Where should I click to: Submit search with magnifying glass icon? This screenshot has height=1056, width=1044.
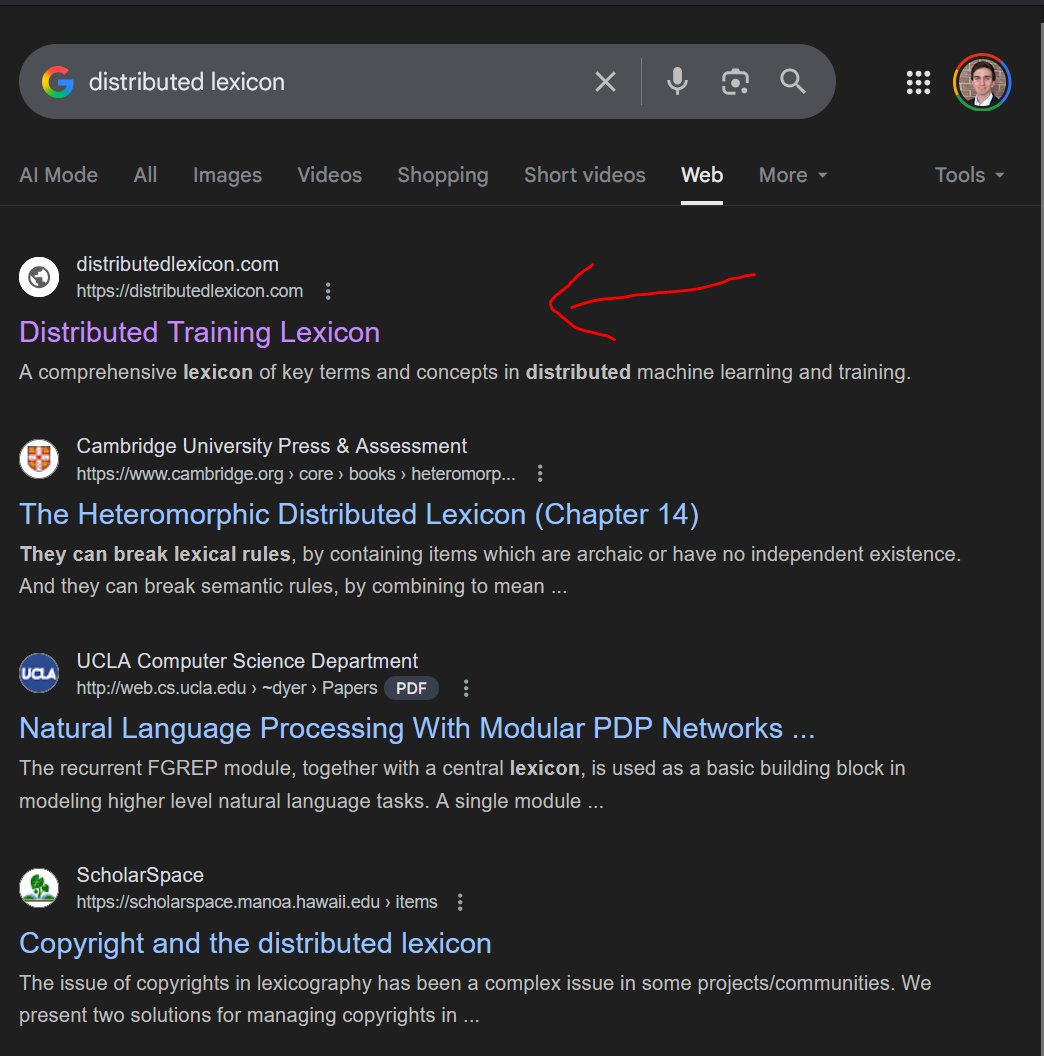pos(793,81)
